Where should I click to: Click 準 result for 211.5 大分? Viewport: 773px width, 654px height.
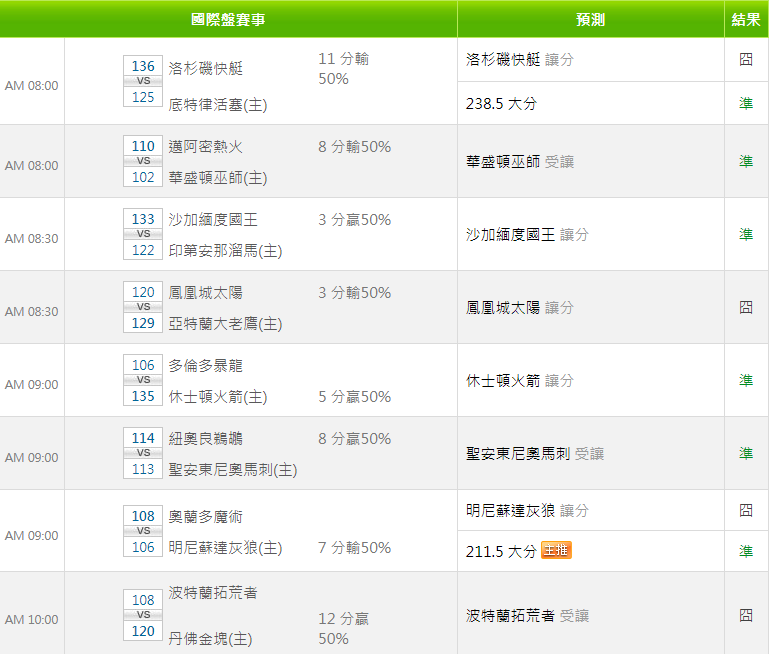[x=746, y=551]
